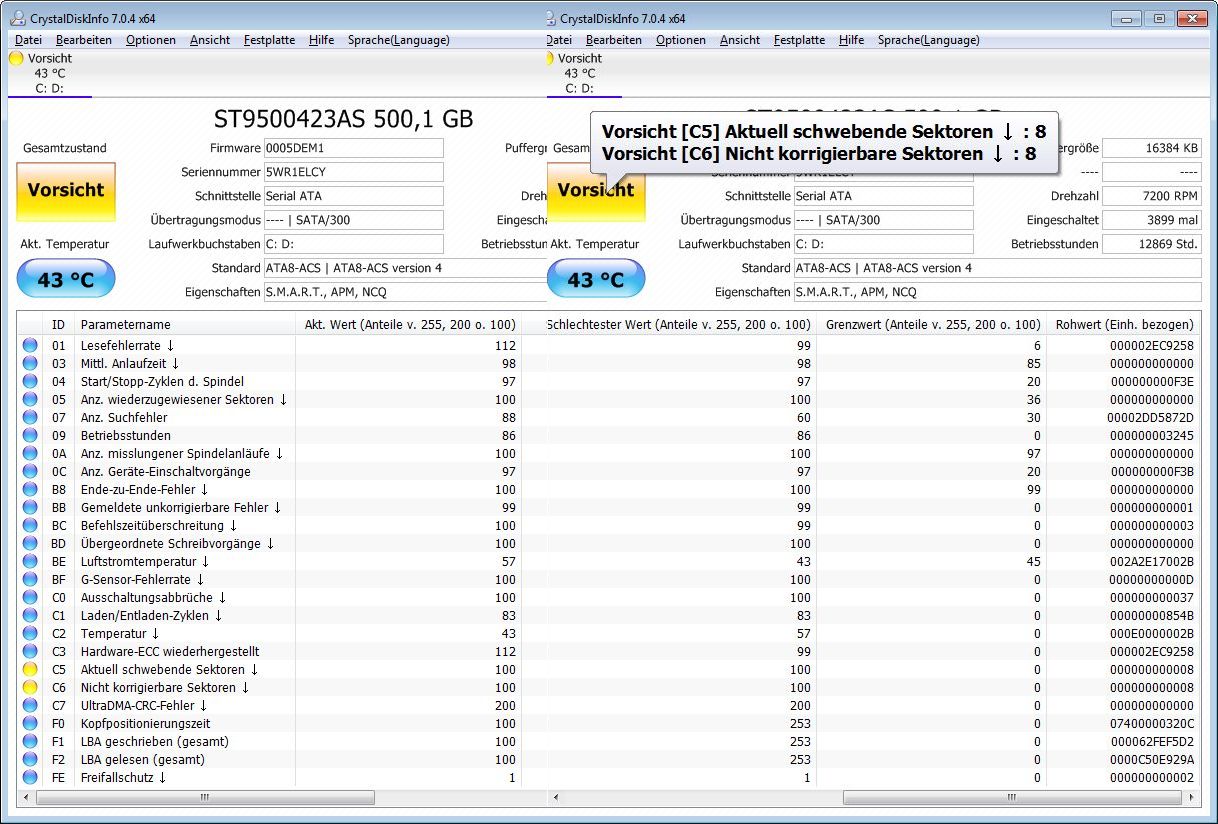Click the status circle of the UltraDMA-CRC-Fehler row
The height and width of the screenshot is (824, 1218).
tap(30, 706)
